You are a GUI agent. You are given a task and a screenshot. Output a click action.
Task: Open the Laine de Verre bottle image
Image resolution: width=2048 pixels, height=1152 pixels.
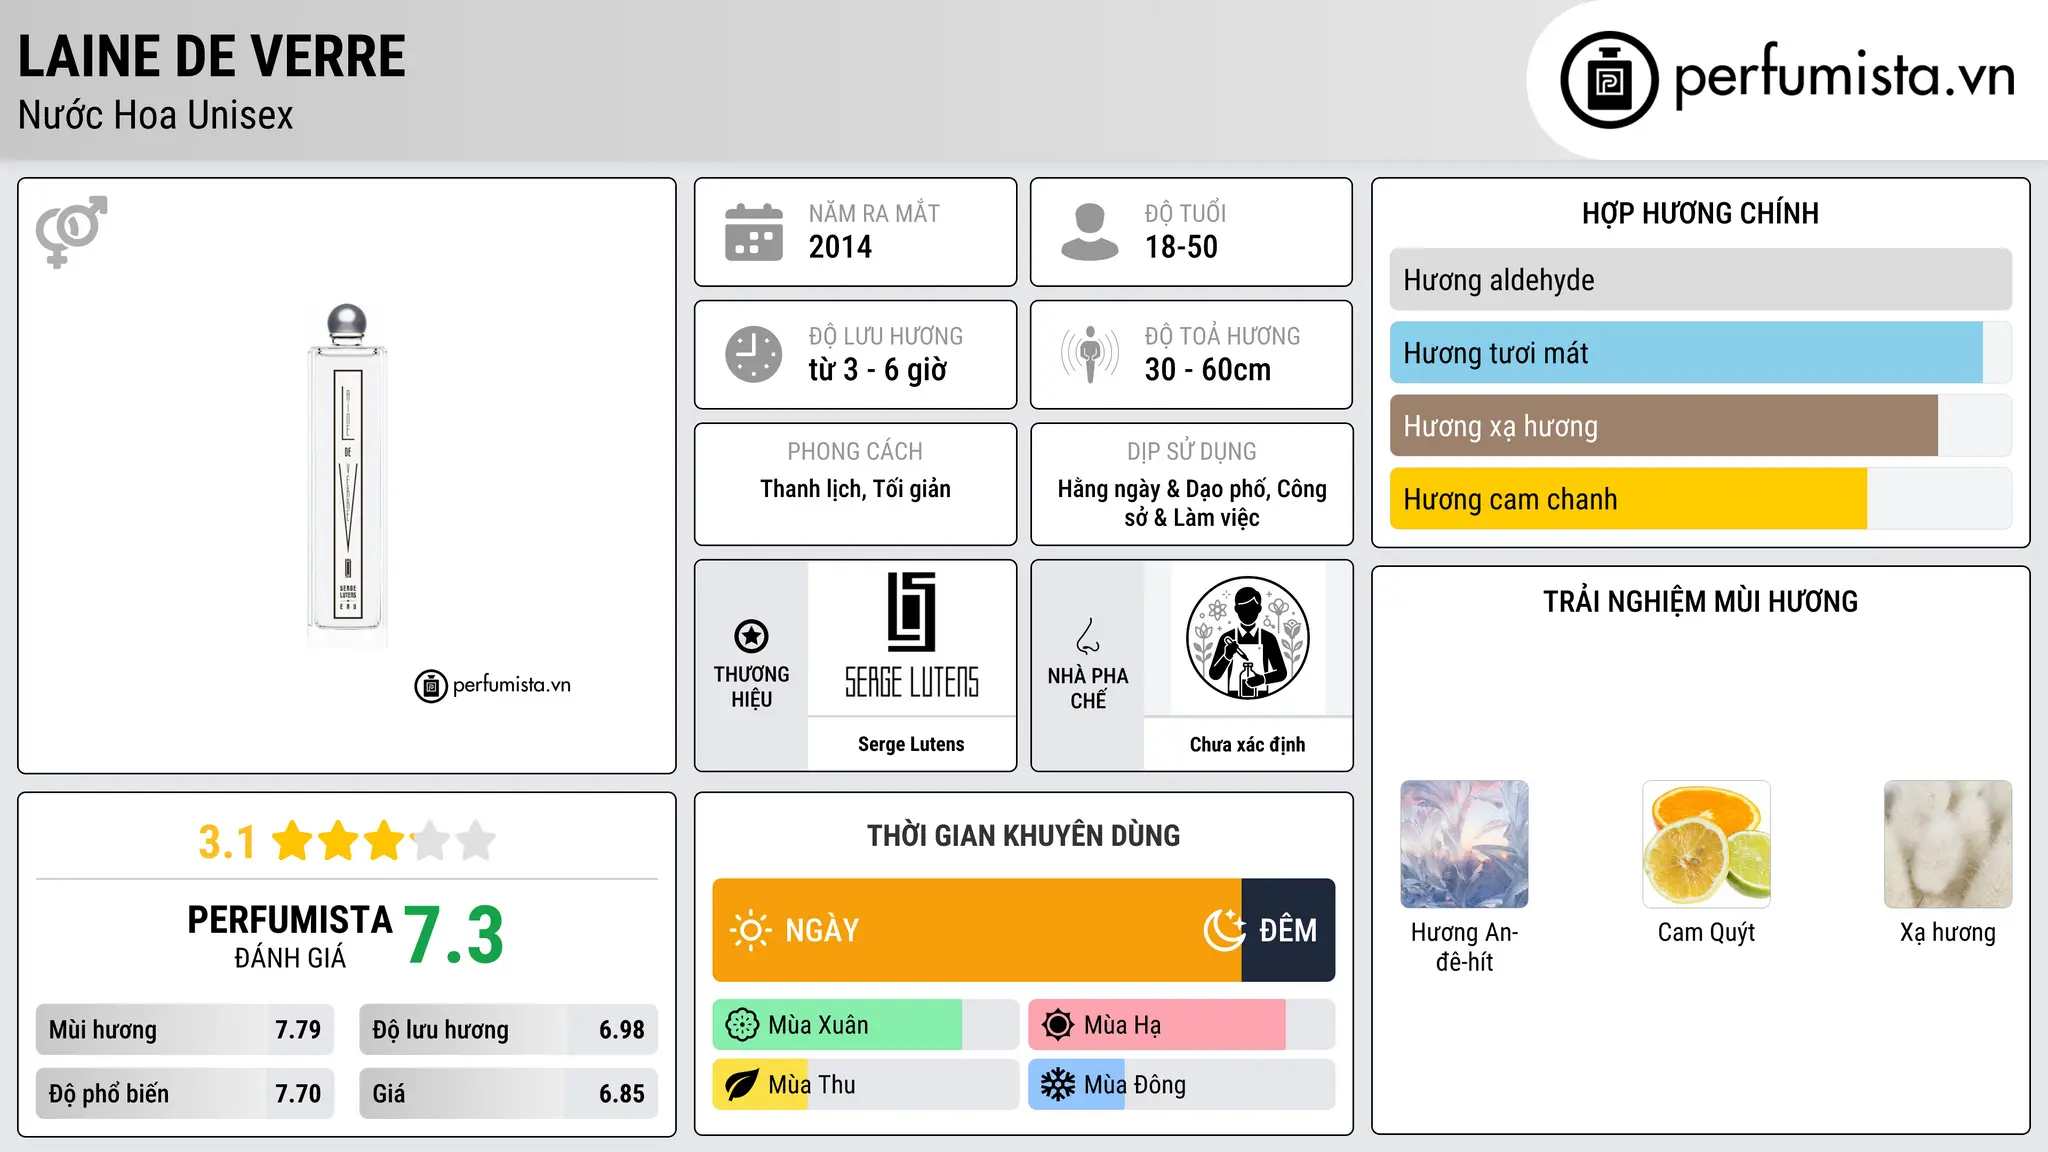(x=347, y=476)
